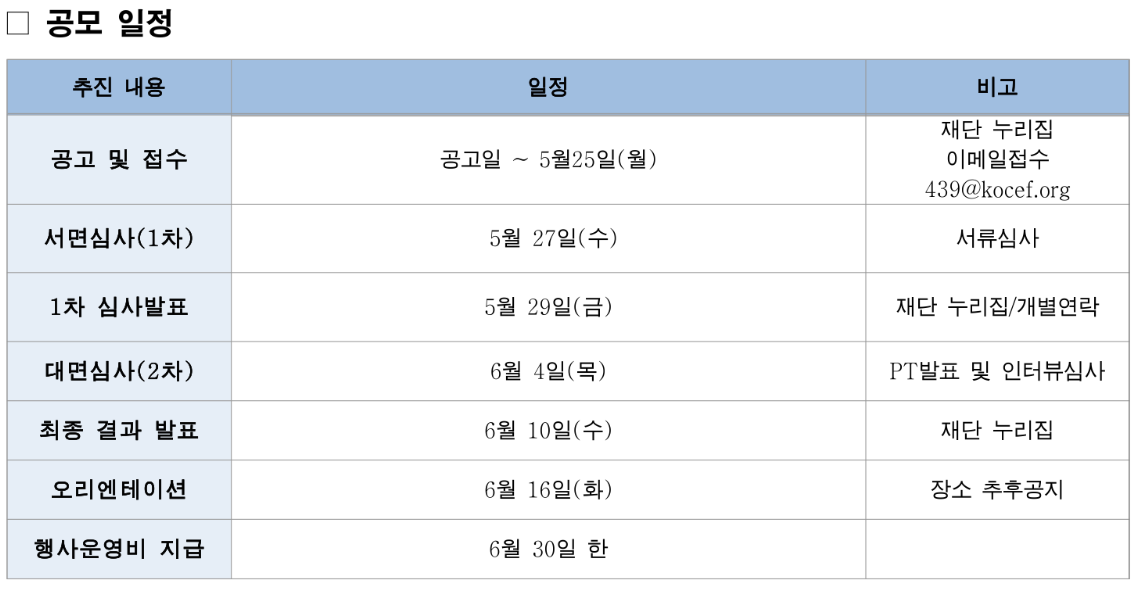1141x590 pixels.
Task: Click the 공고 및 접수 row label
Action: coord(119,159)
